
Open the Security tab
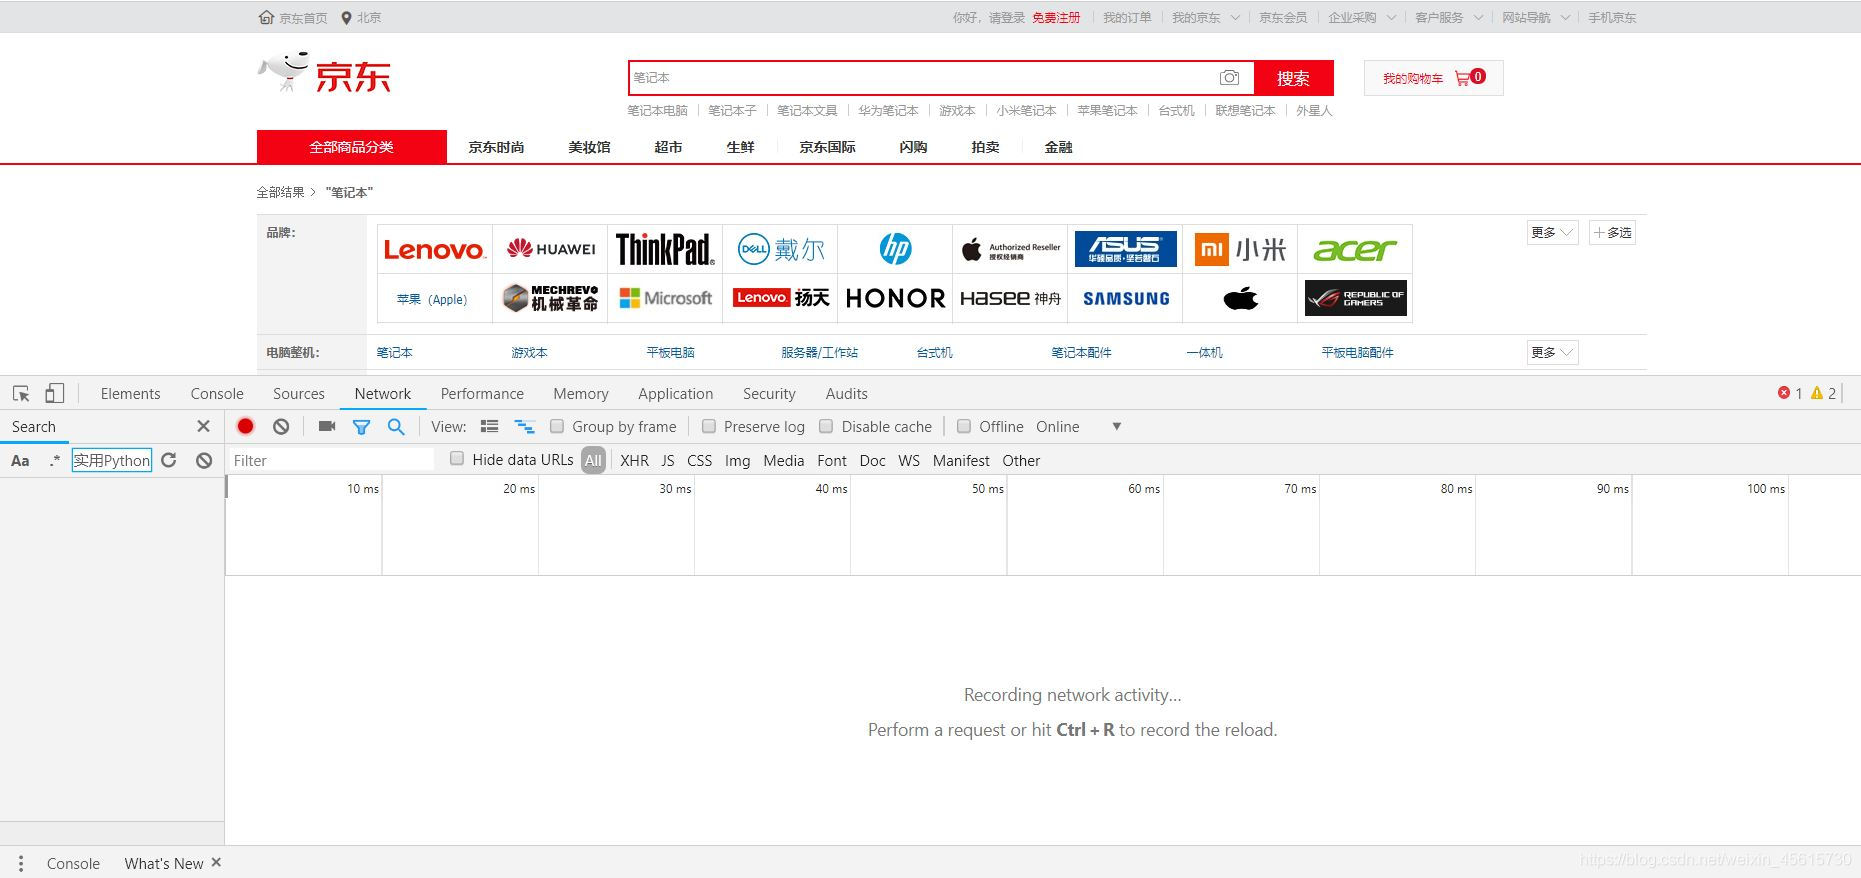769,394
